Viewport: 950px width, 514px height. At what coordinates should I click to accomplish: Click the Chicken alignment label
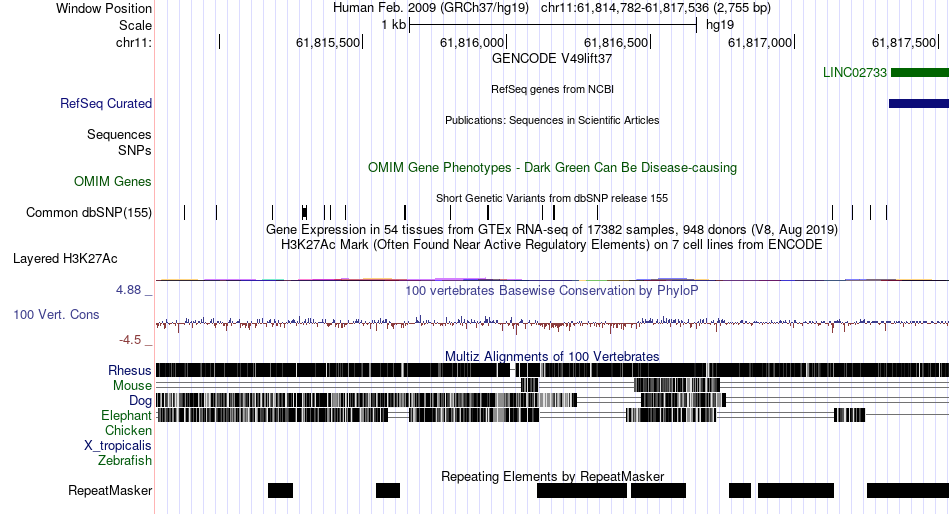pyautogui.click(x=128, y=430)
